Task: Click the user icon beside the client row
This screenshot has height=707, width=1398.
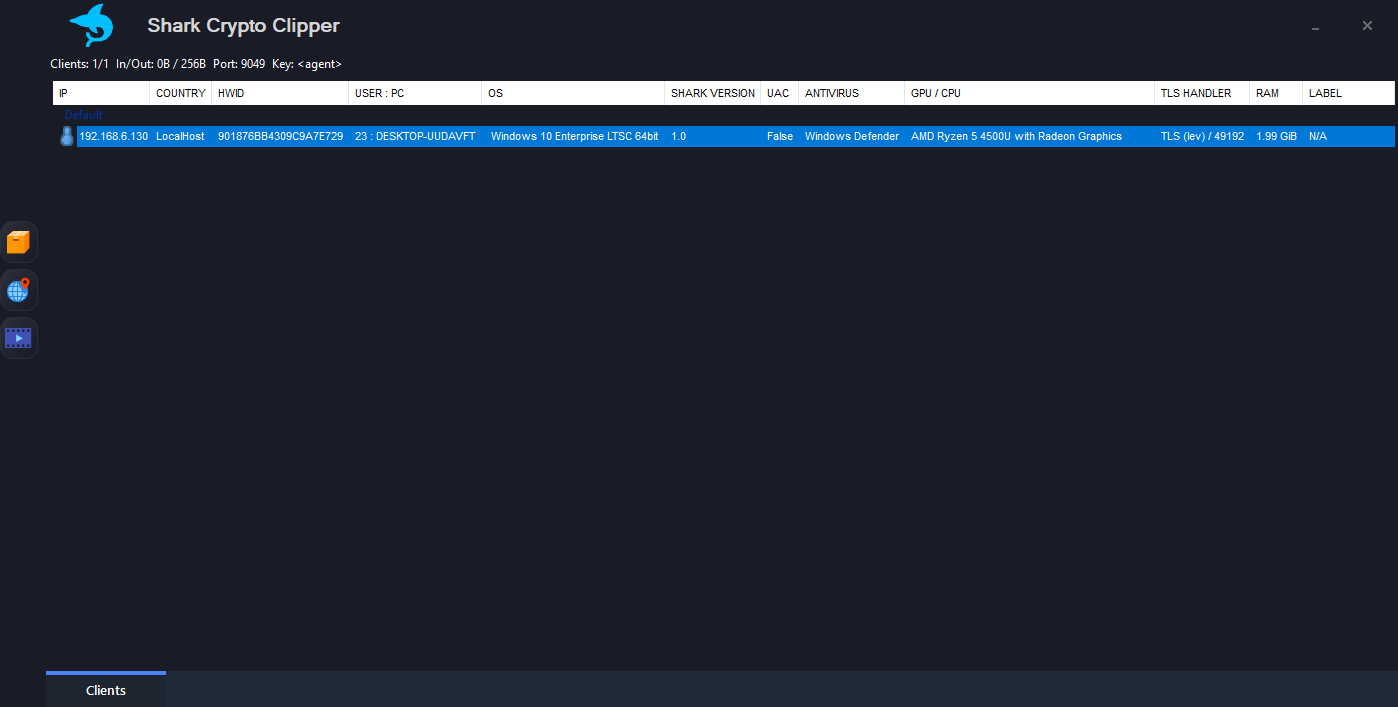Action: [x=66, y=135]
